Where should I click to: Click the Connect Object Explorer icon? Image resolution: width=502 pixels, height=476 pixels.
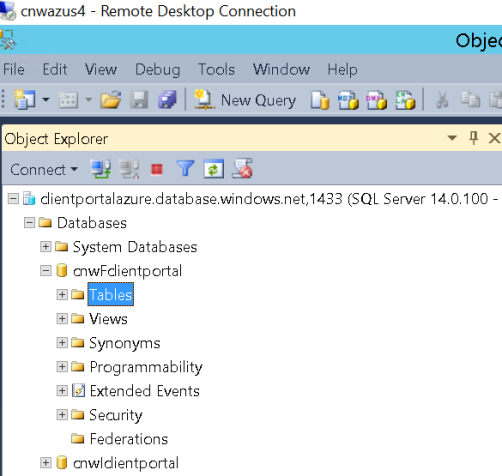click(x=101, y=169)
